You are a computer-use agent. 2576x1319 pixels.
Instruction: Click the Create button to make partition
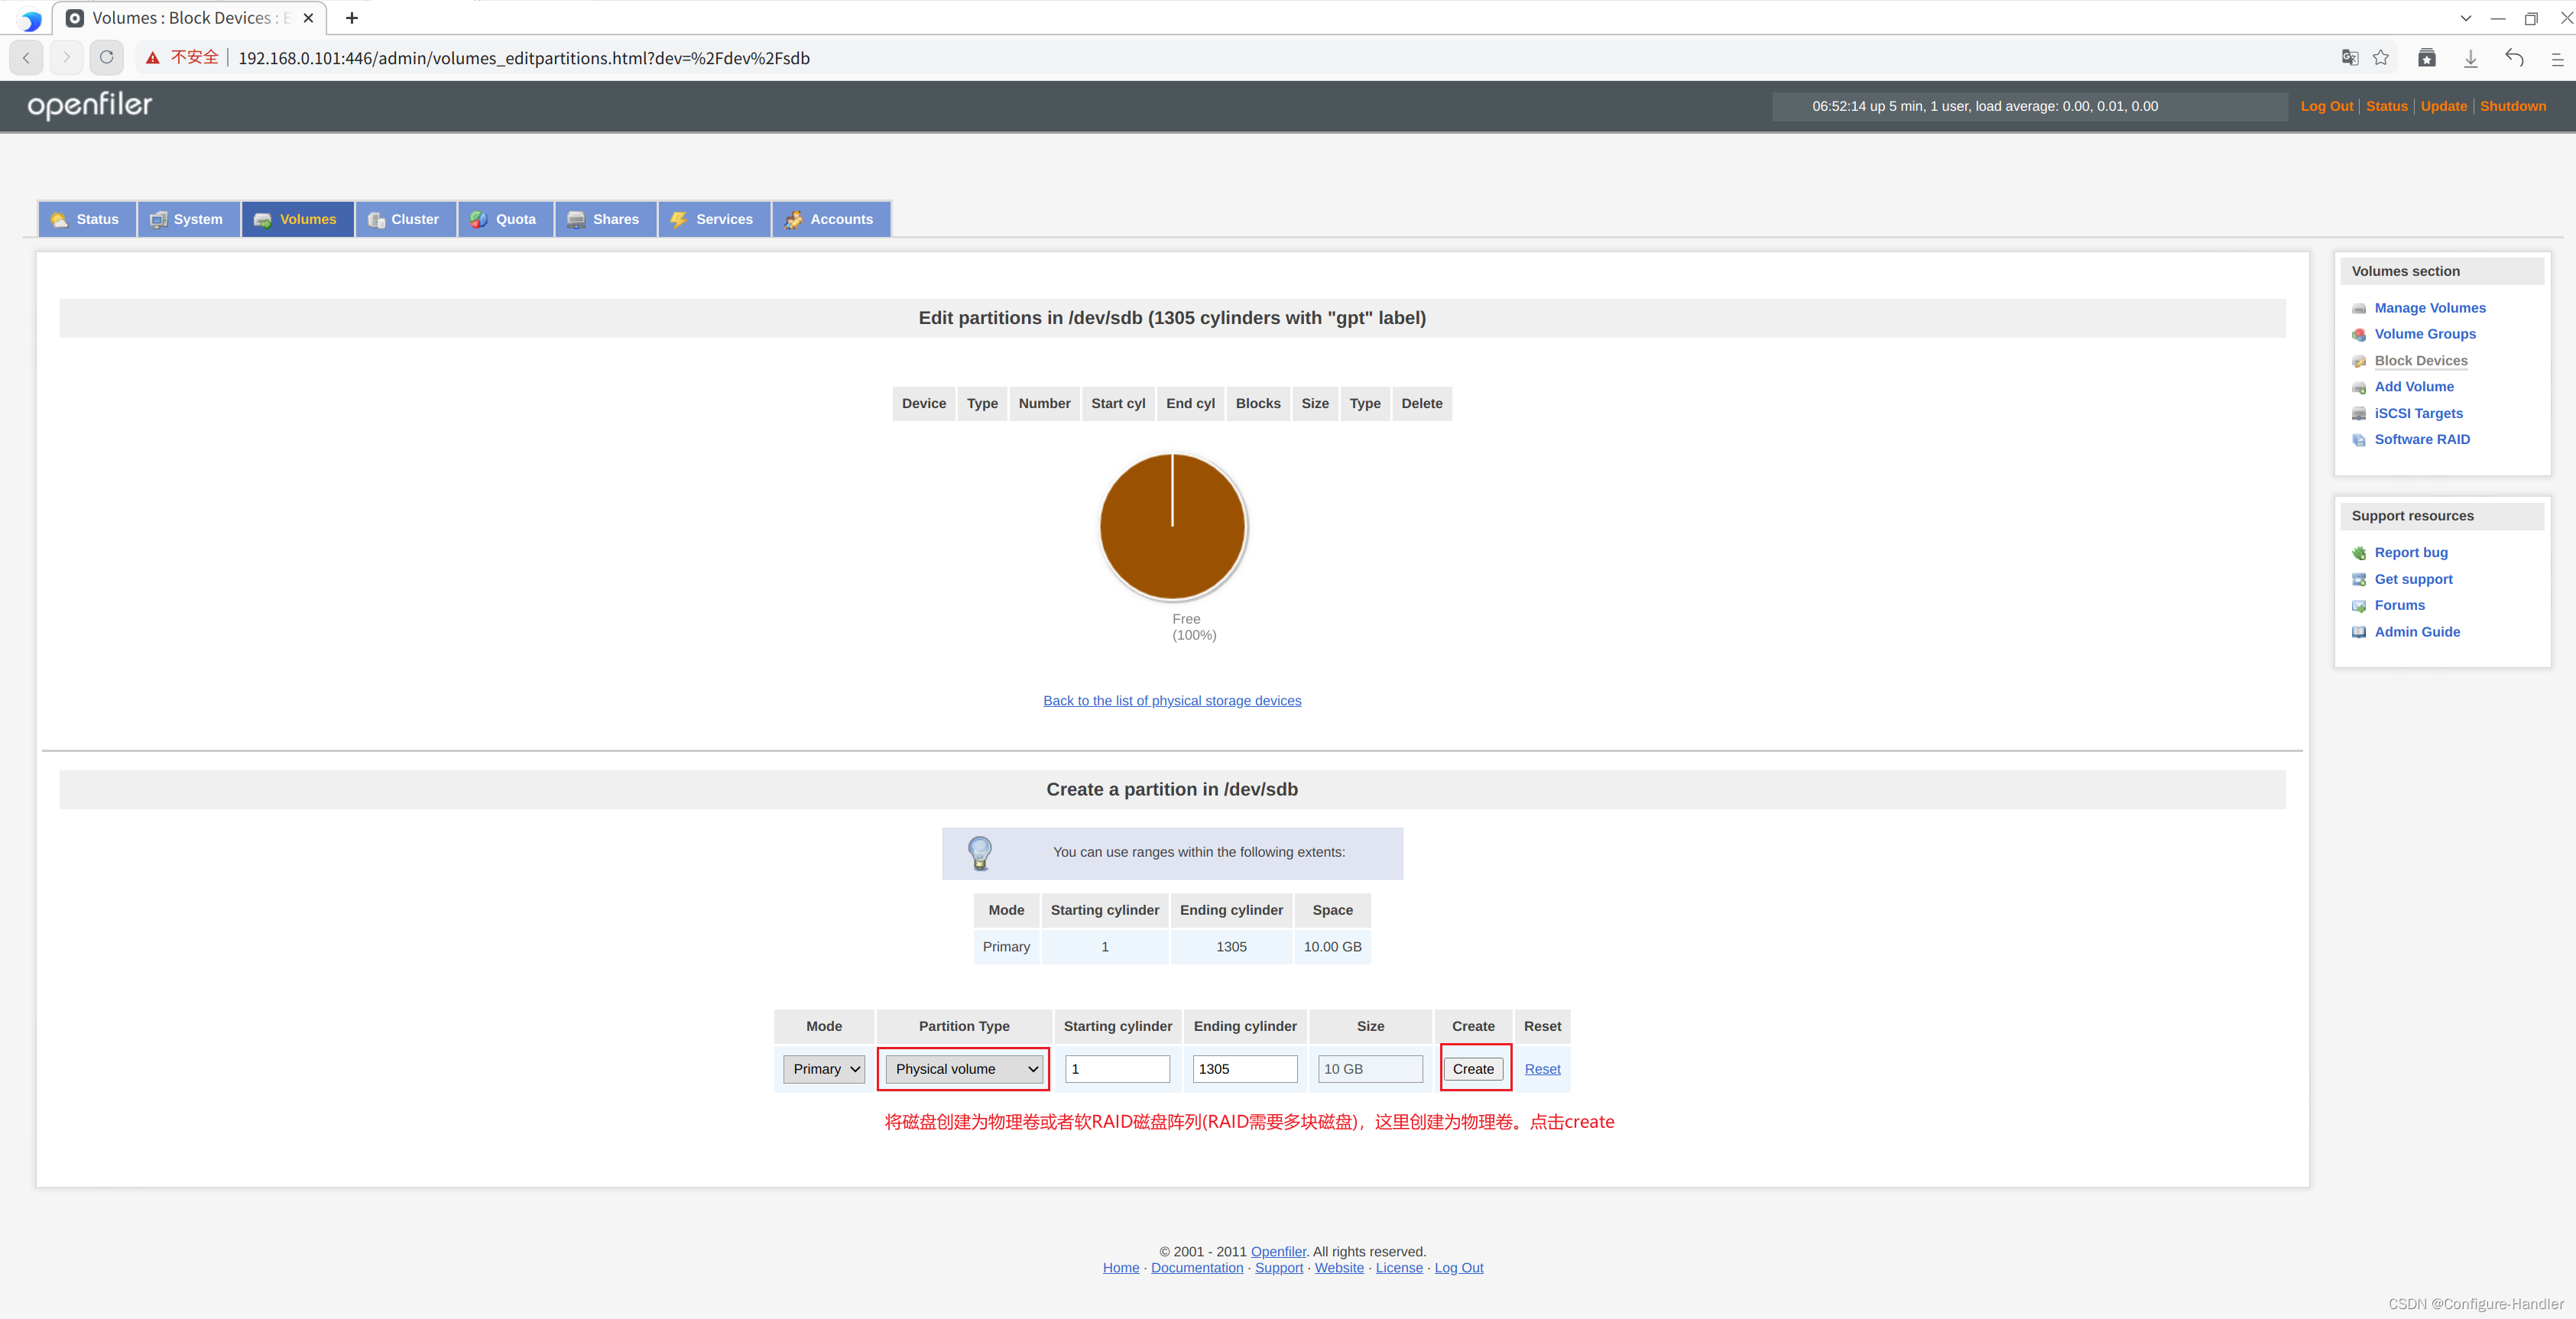(1473, 1068)
